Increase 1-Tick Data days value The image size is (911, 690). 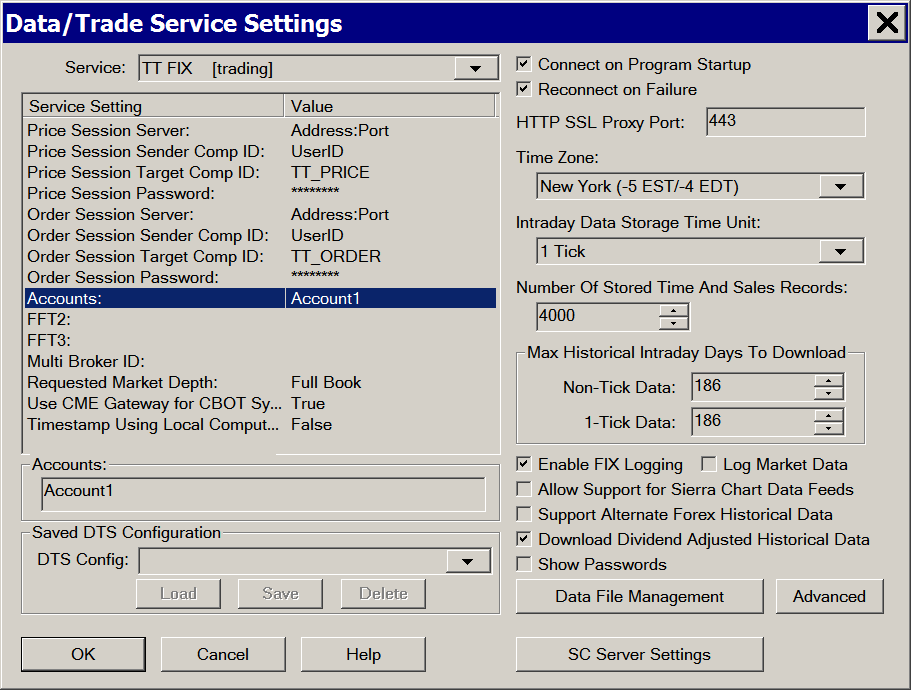click(828, 416)
